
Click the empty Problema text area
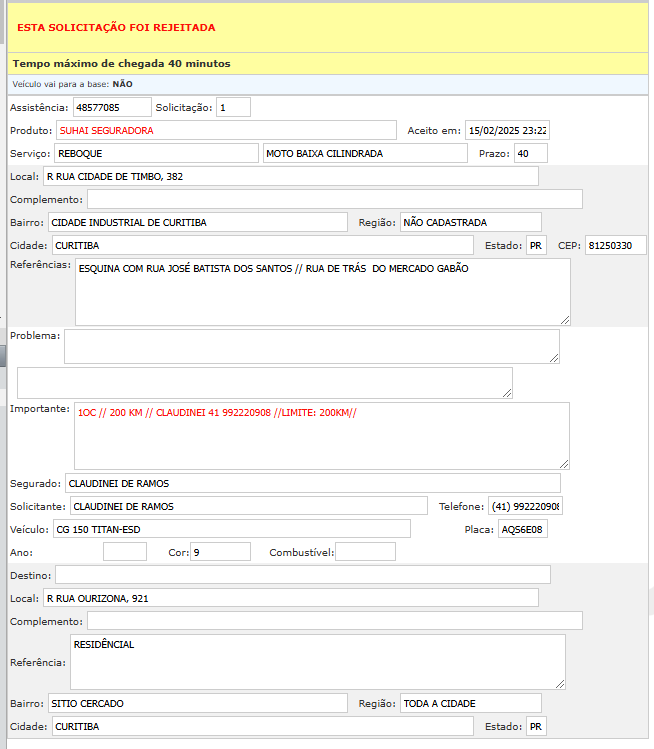(311, 346)
